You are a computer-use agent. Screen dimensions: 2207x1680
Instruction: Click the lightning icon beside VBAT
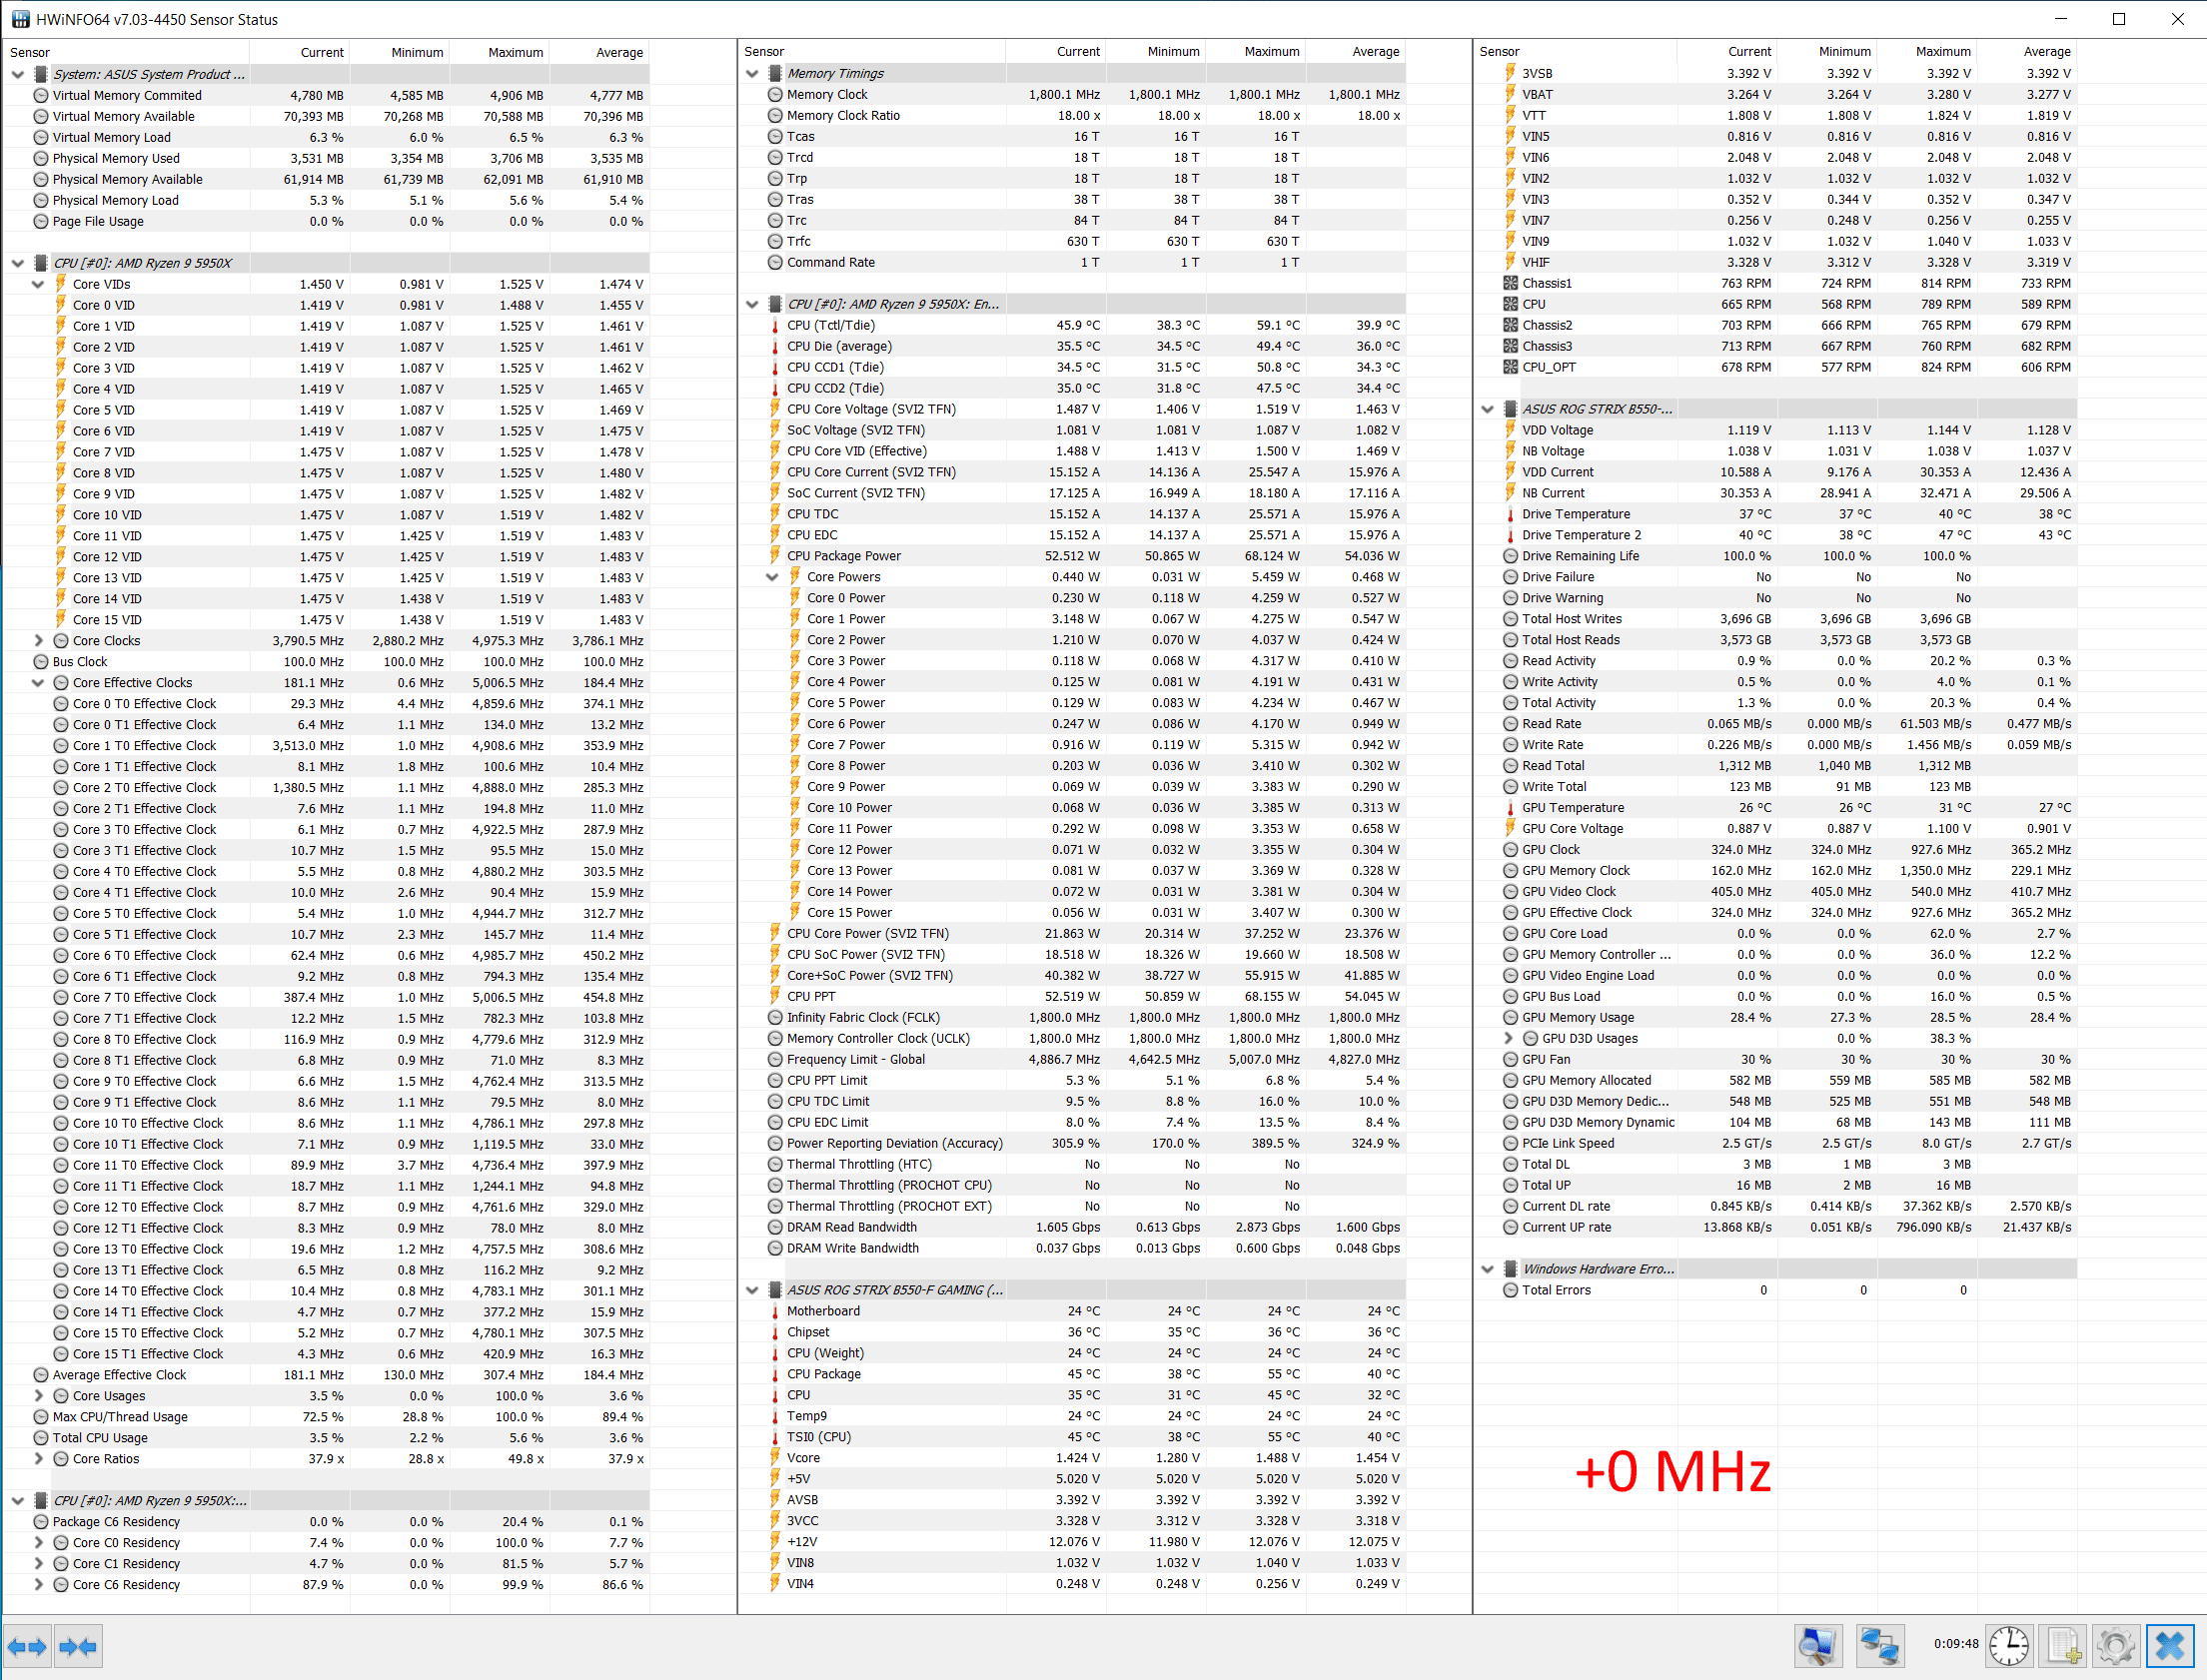(1510, 94)
